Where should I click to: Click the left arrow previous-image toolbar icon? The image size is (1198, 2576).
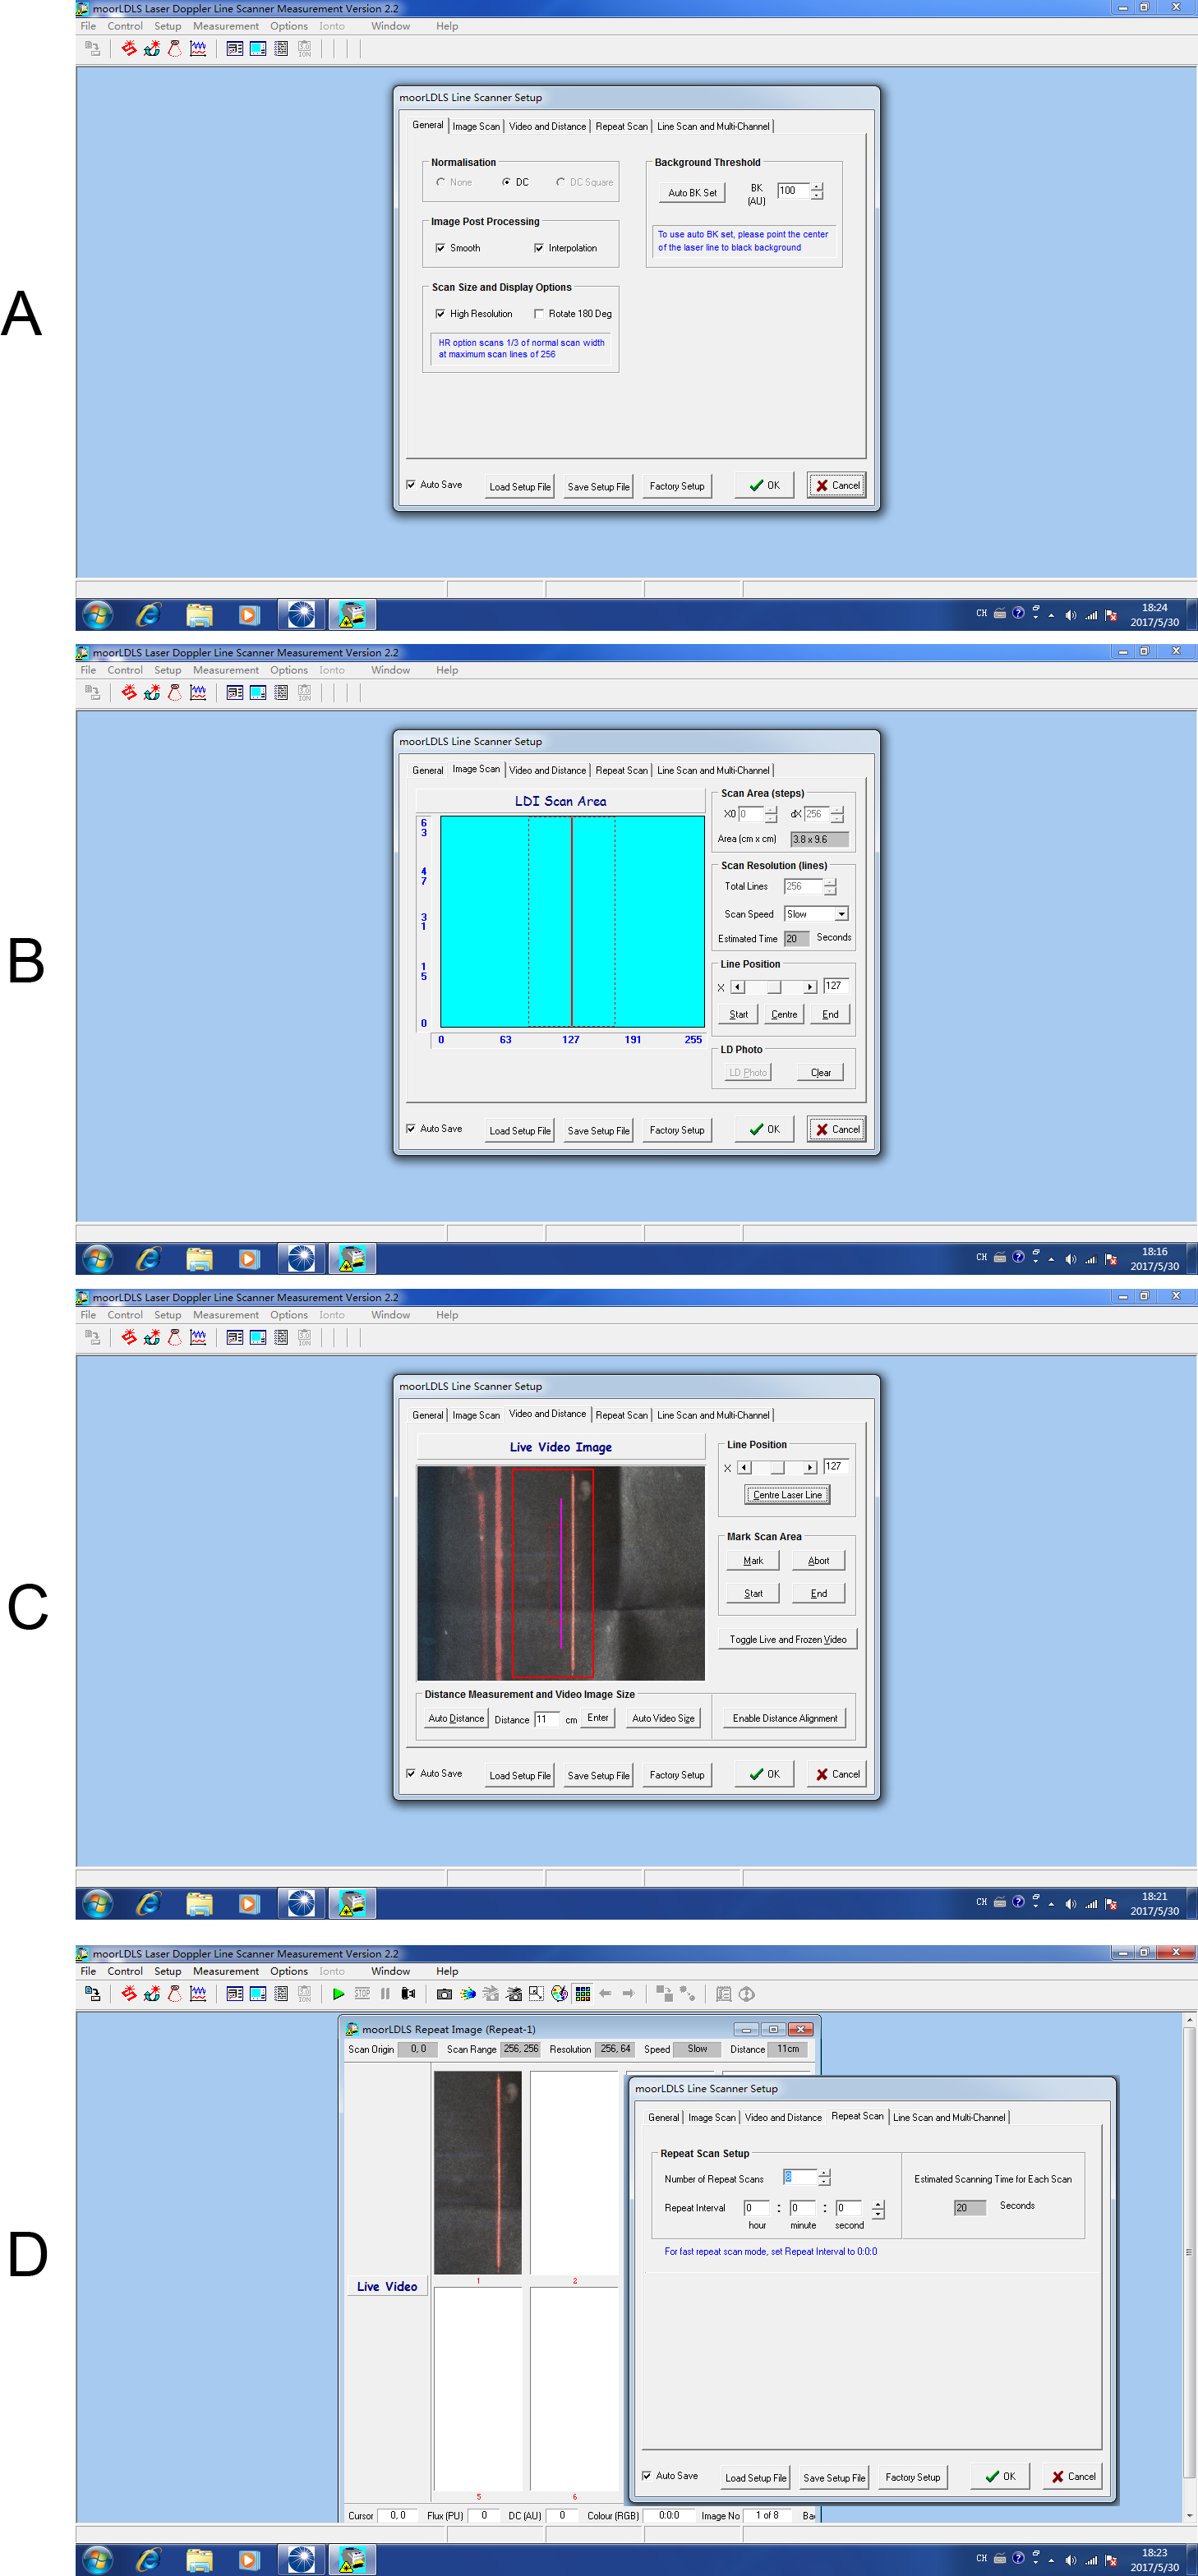pyautogui.click(x=605, y=1993)
